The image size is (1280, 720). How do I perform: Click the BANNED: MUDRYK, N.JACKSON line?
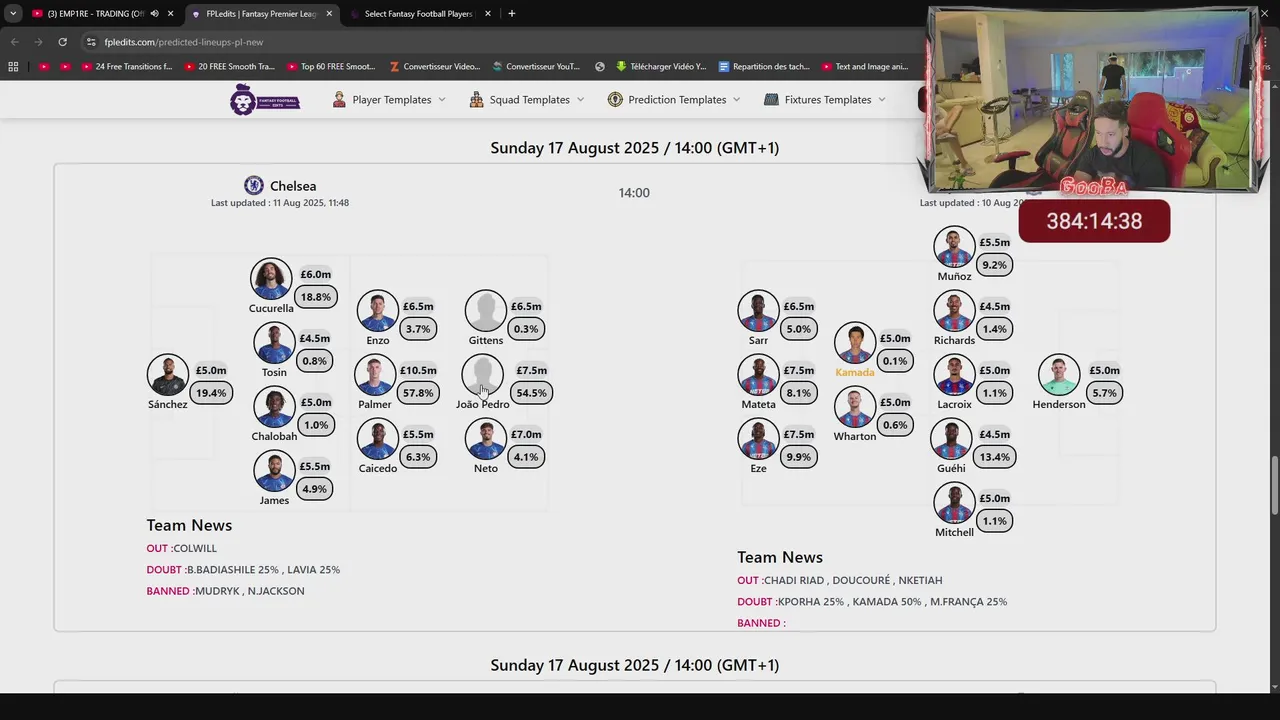(225, 591)
